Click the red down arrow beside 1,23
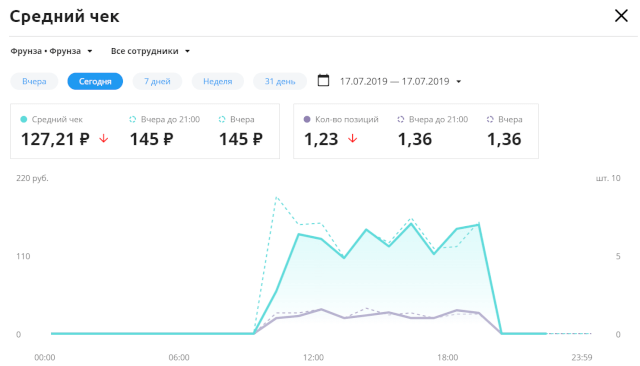This screenshot has height=366, width=640. coord(353,139)
